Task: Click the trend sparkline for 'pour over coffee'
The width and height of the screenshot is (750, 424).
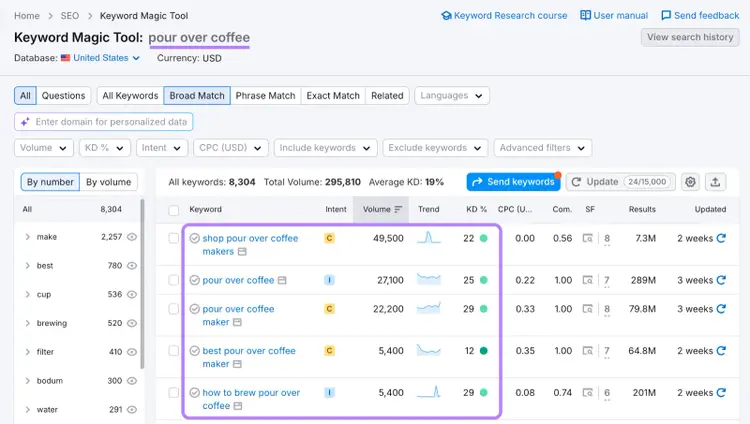Action: (429, 279)
